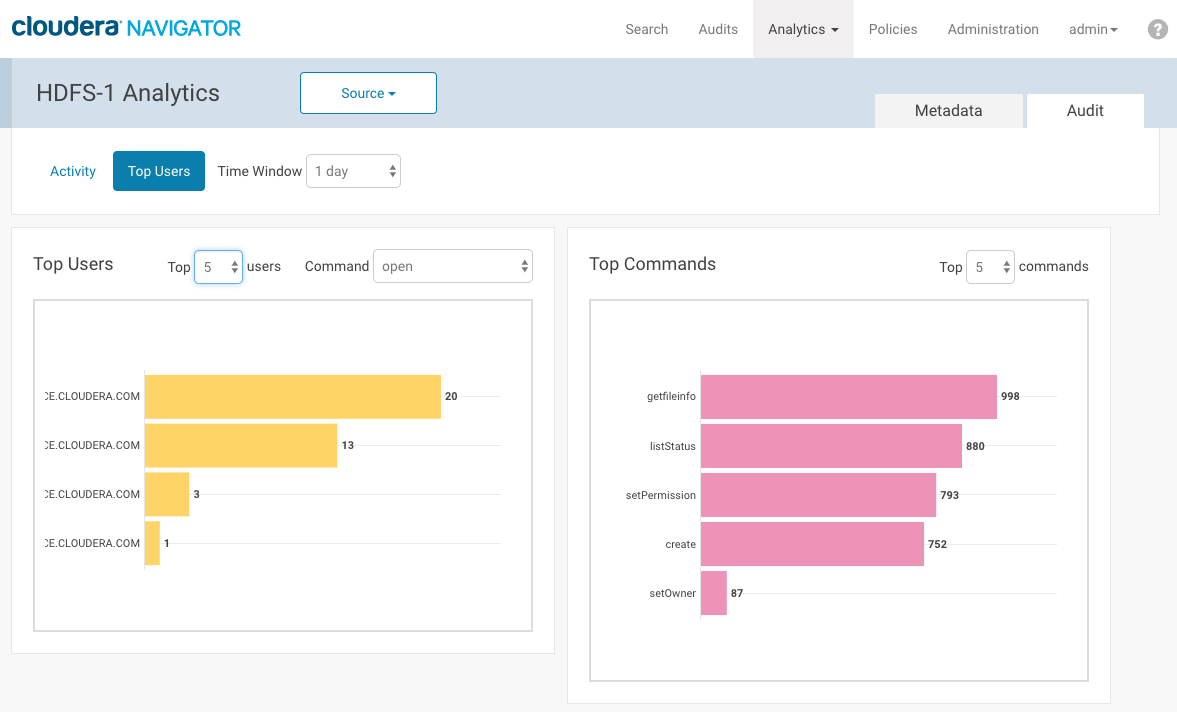Navigate to Policies

(x=893, y=29)
